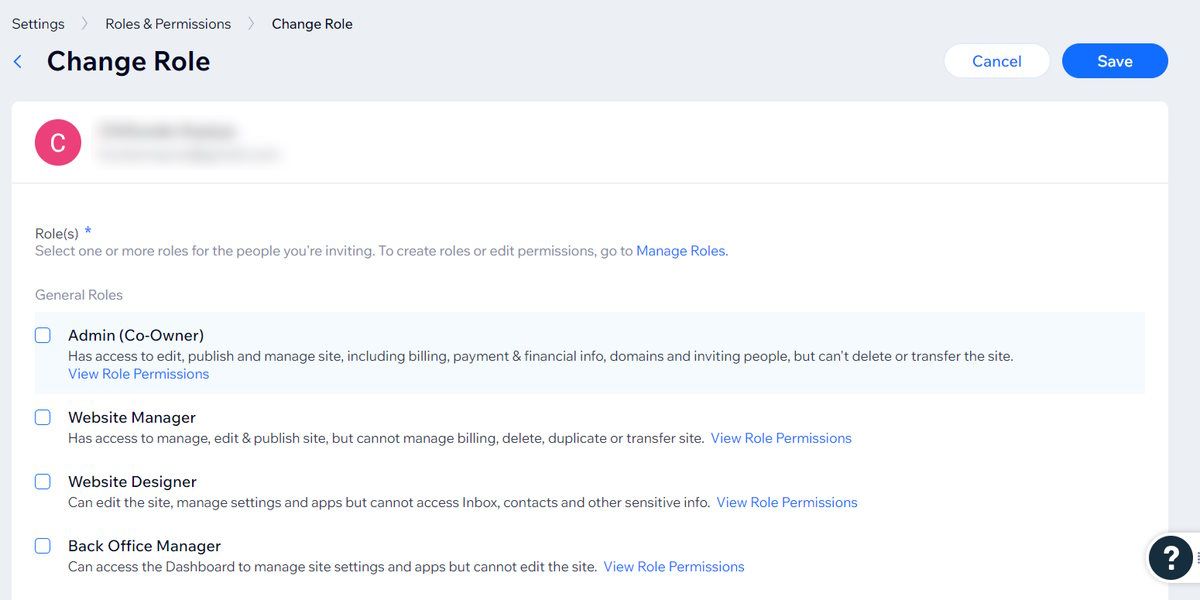View Role Permissions for Website Manager
Viewport: 1200px width, 600px height.
(781, 438)
